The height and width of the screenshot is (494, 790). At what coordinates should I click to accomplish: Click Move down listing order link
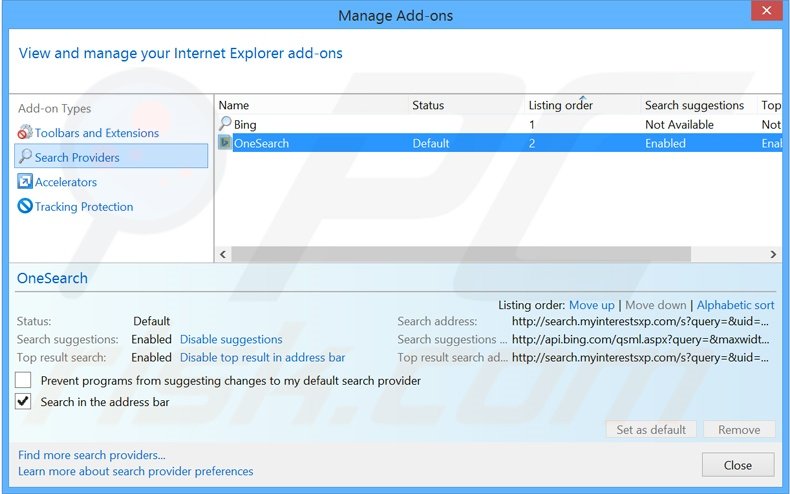655,305
